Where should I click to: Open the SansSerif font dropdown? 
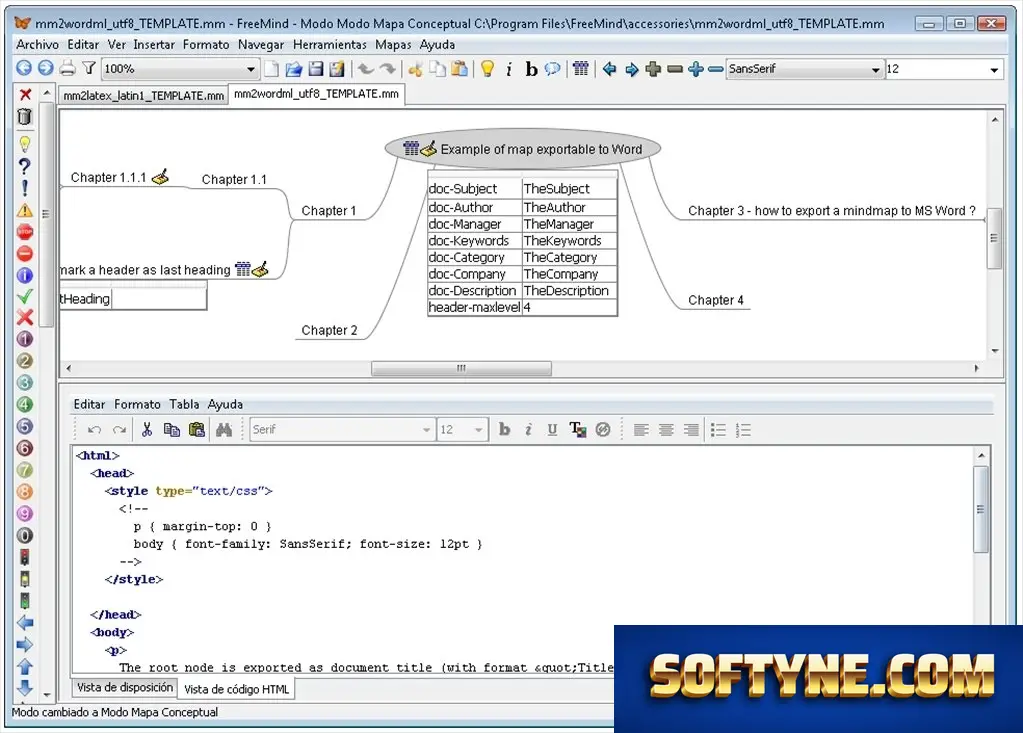click(804, 68)
